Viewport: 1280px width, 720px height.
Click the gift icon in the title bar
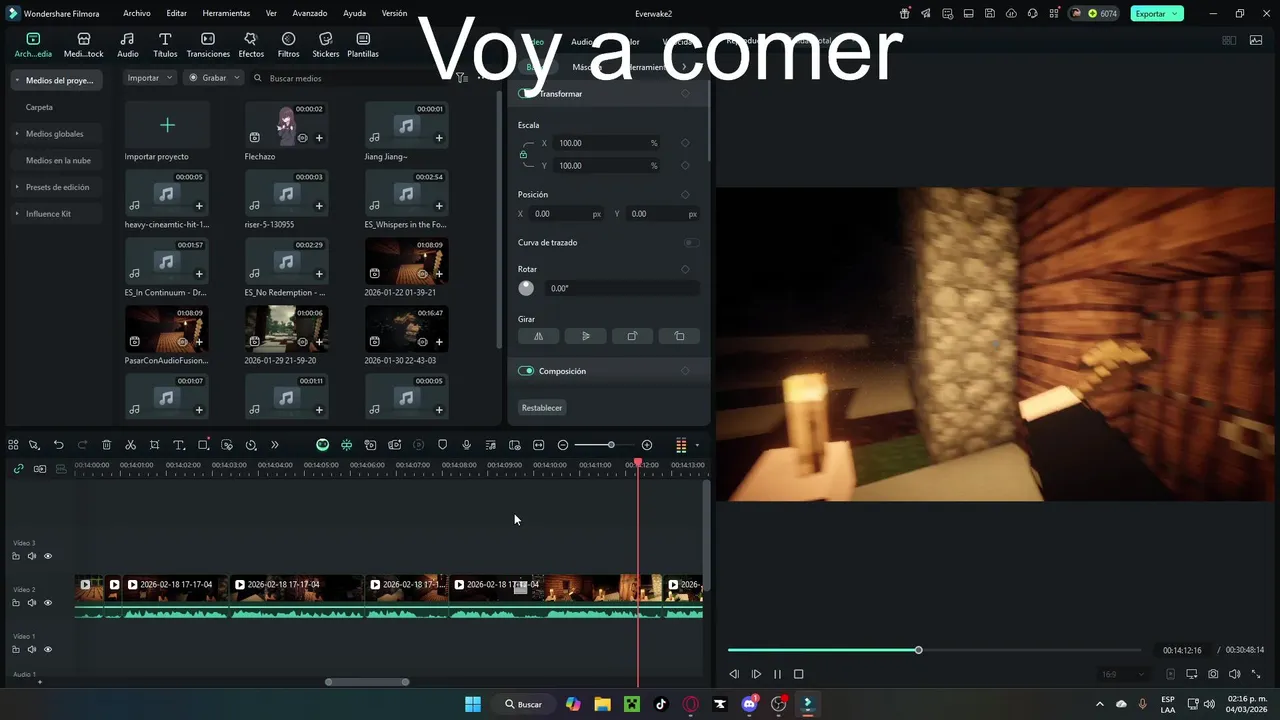tap(905, 14)
